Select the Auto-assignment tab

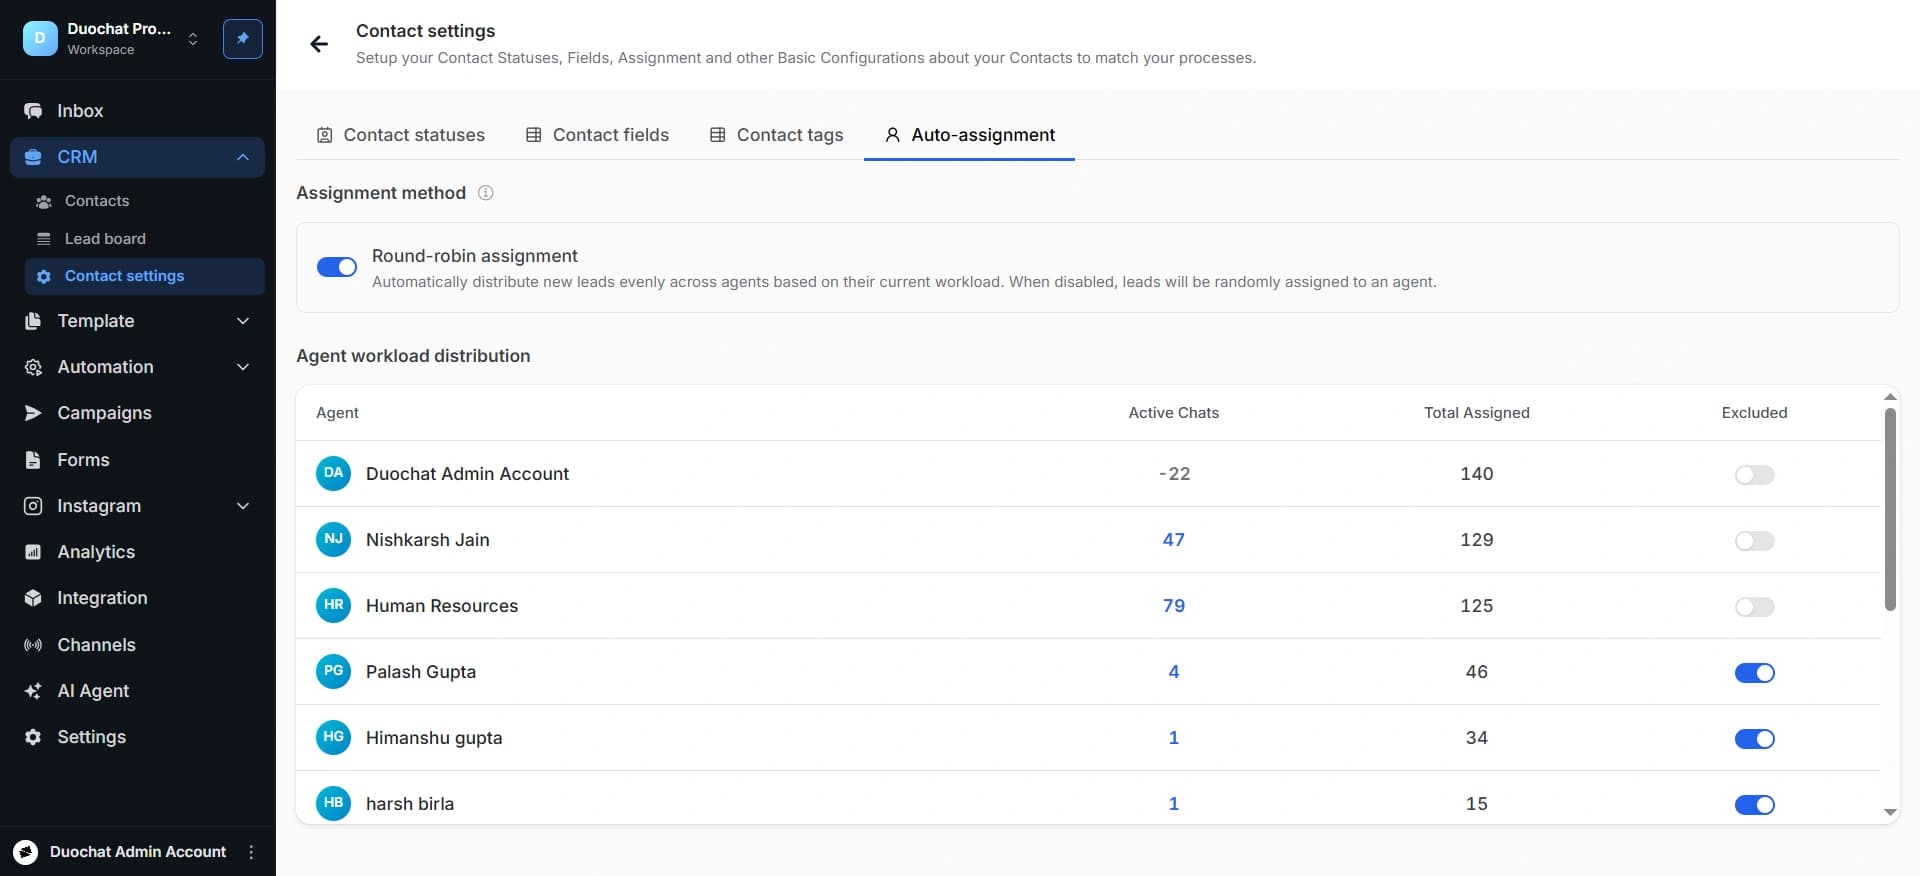pos(969,135)
